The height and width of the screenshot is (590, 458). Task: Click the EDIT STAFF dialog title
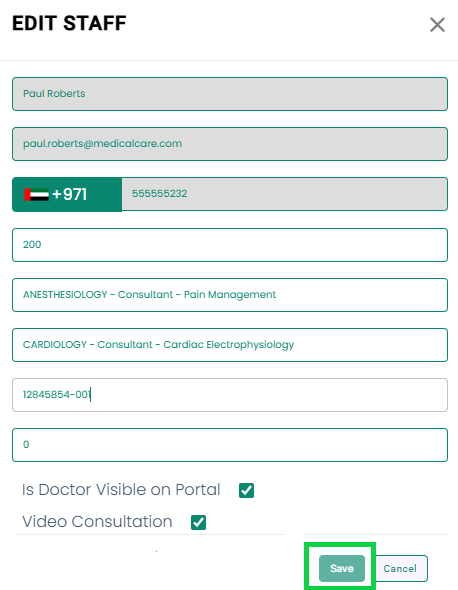pyautogui.click(x=69, y=23)
